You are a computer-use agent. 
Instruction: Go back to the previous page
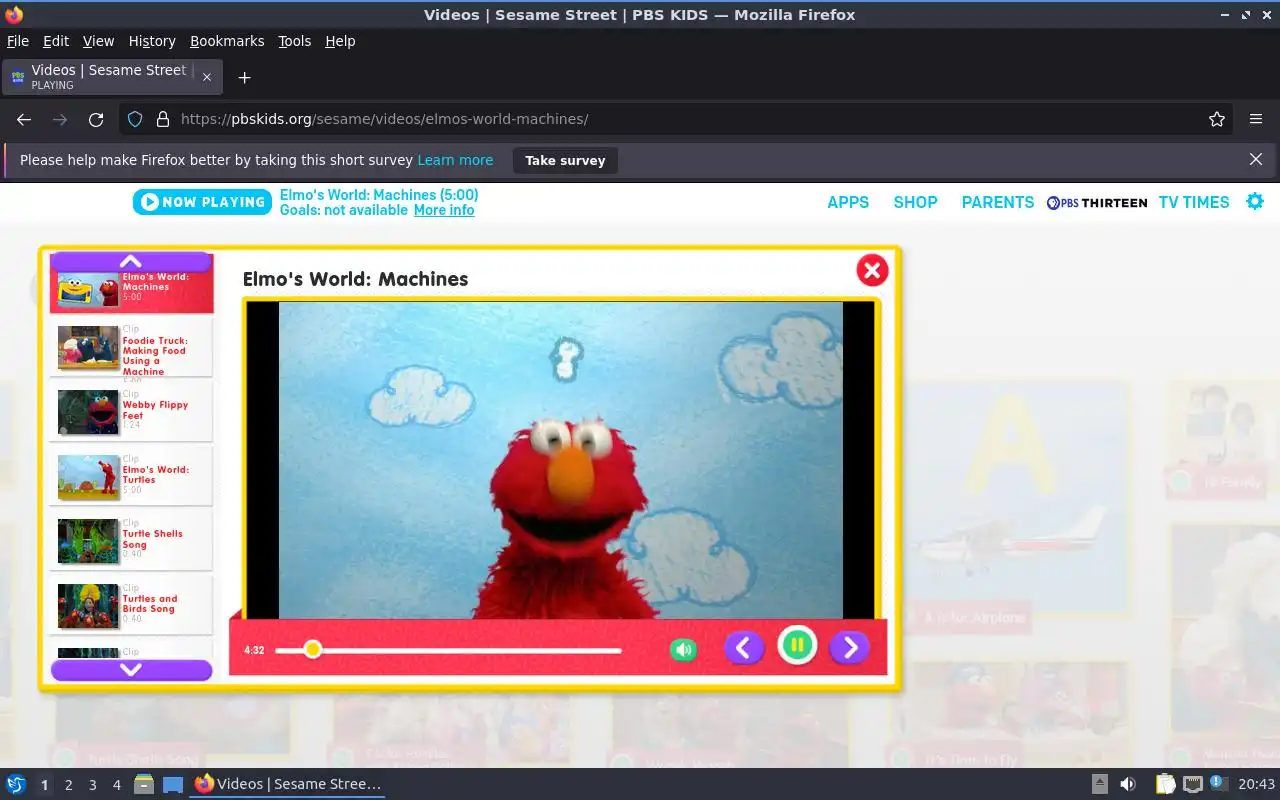point(24,119)
